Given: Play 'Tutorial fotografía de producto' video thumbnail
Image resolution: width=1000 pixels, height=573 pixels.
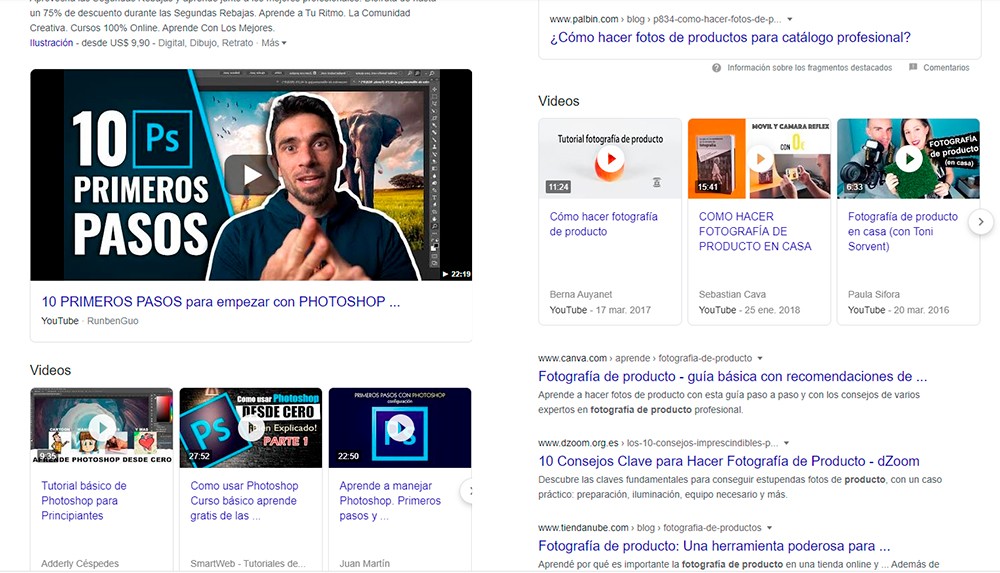Looking at the screenshot, I should pyautogui.click(x=610, y=158).
